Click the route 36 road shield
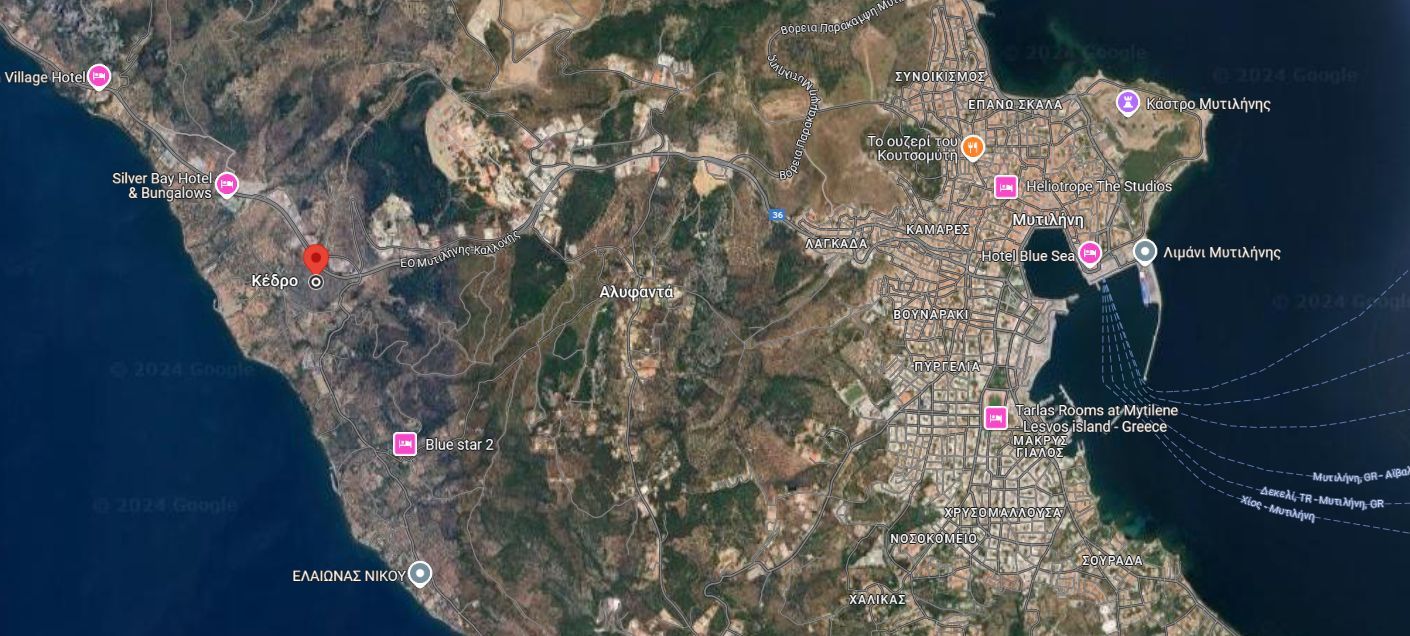Image resolution: width=1410 pixels, height=636 pixels. [x=777, y=215]
